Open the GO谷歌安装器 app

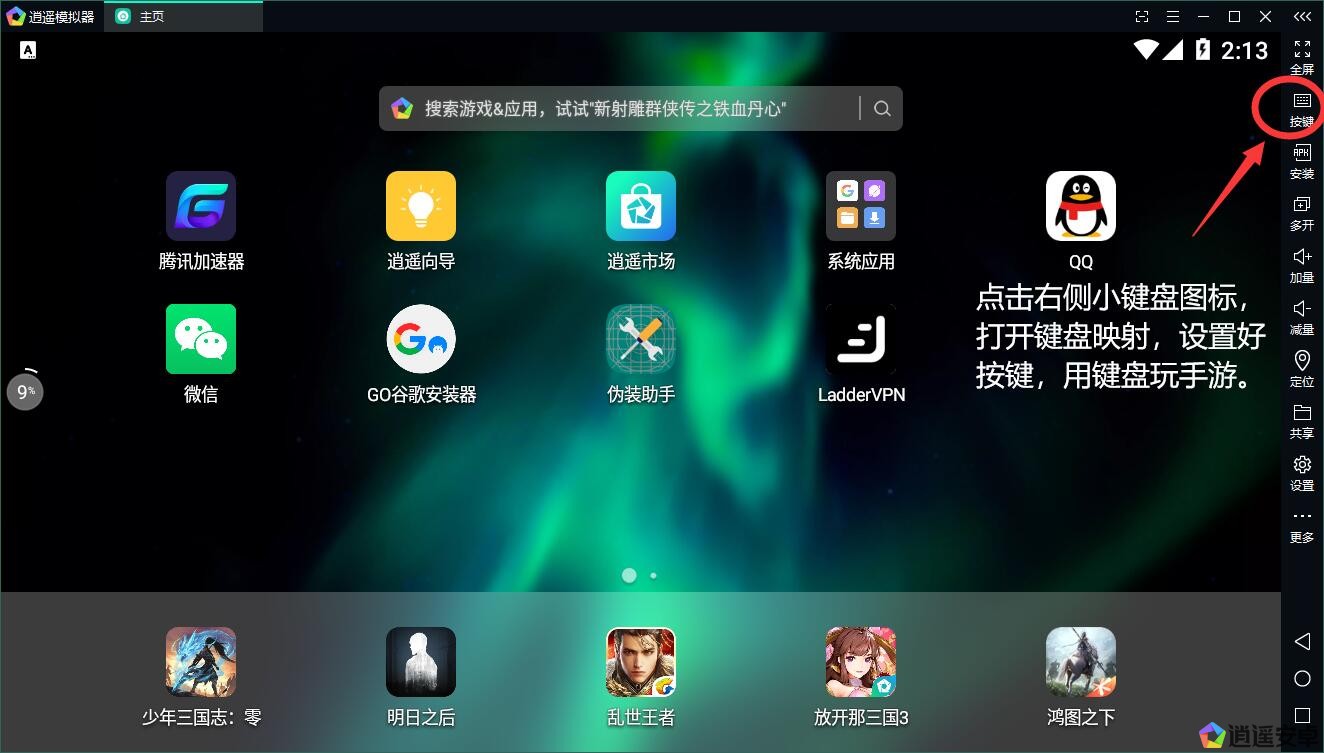(x=421, y=340)
